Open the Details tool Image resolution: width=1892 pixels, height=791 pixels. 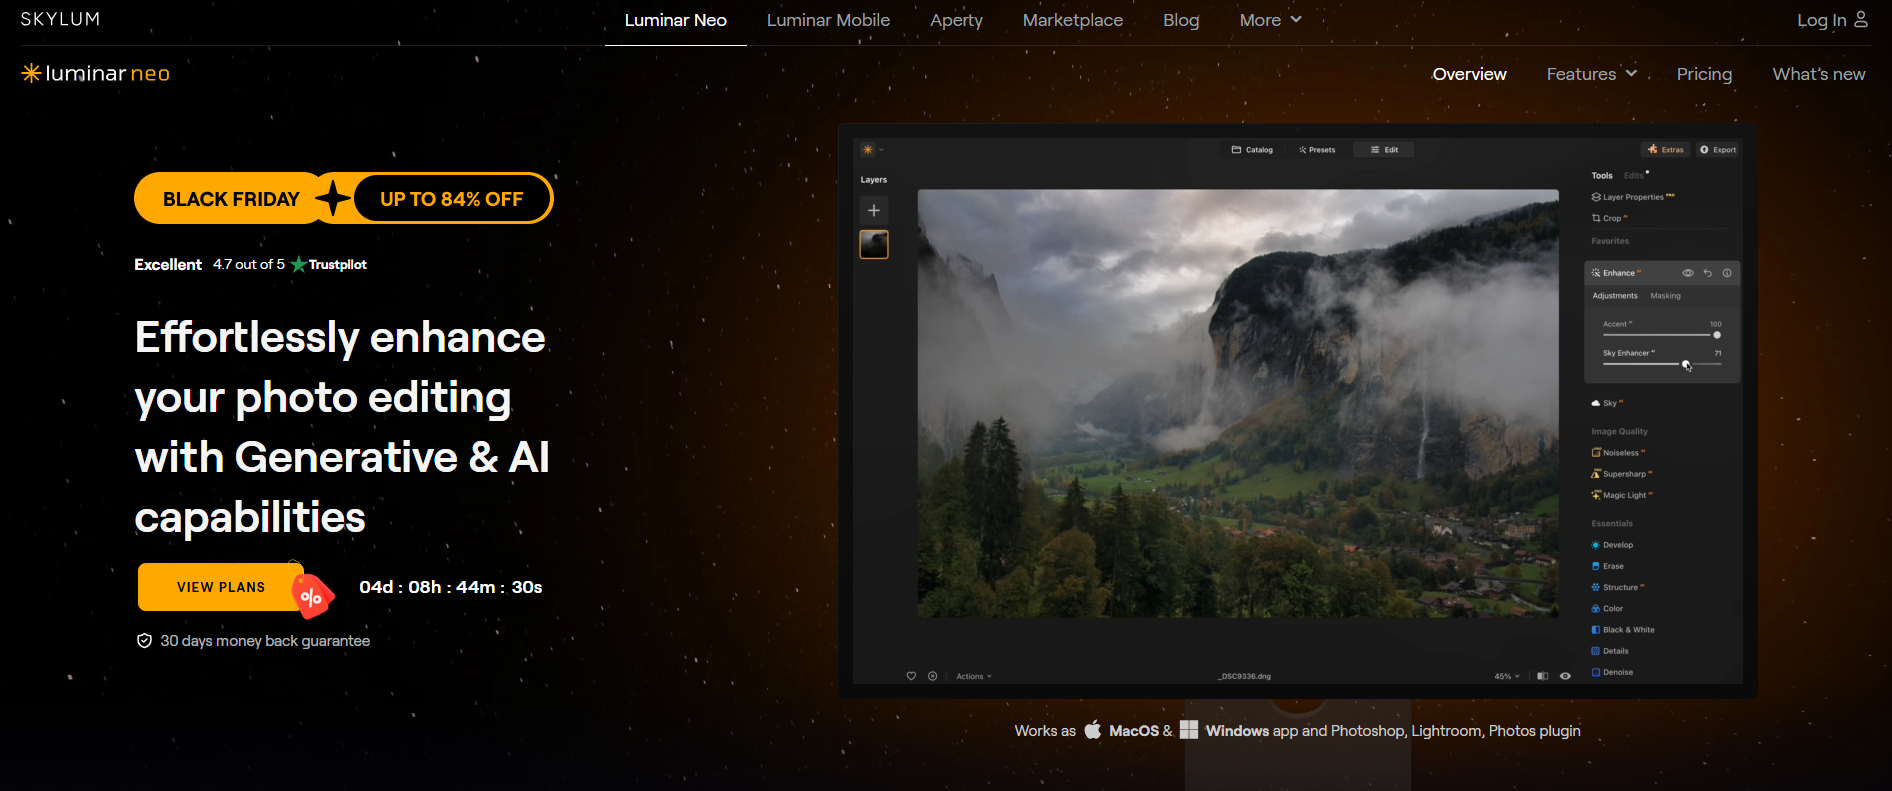point(1610,651)
